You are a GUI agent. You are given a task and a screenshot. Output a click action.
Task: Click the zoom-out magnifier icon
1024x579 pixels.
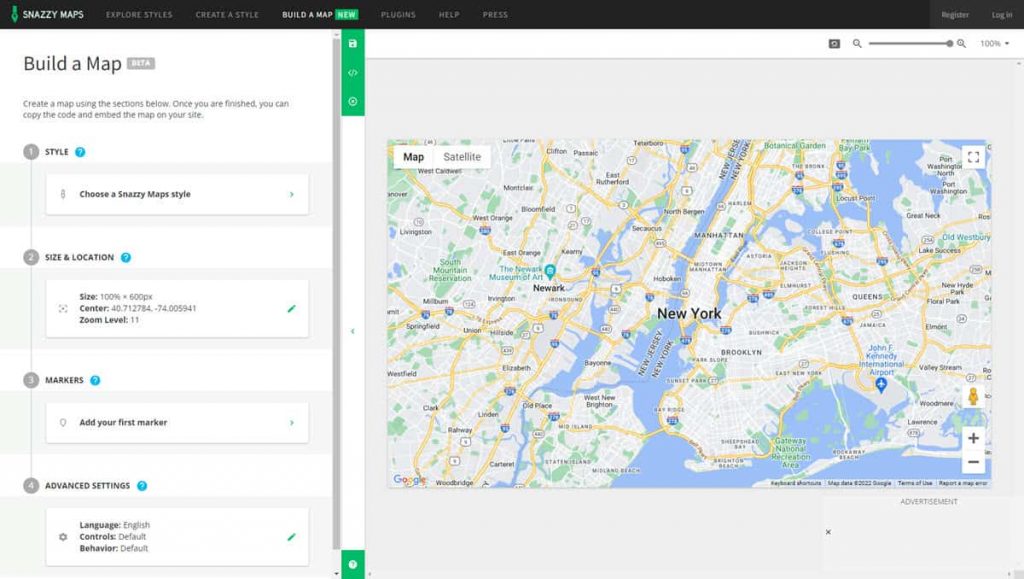(857, 44)
